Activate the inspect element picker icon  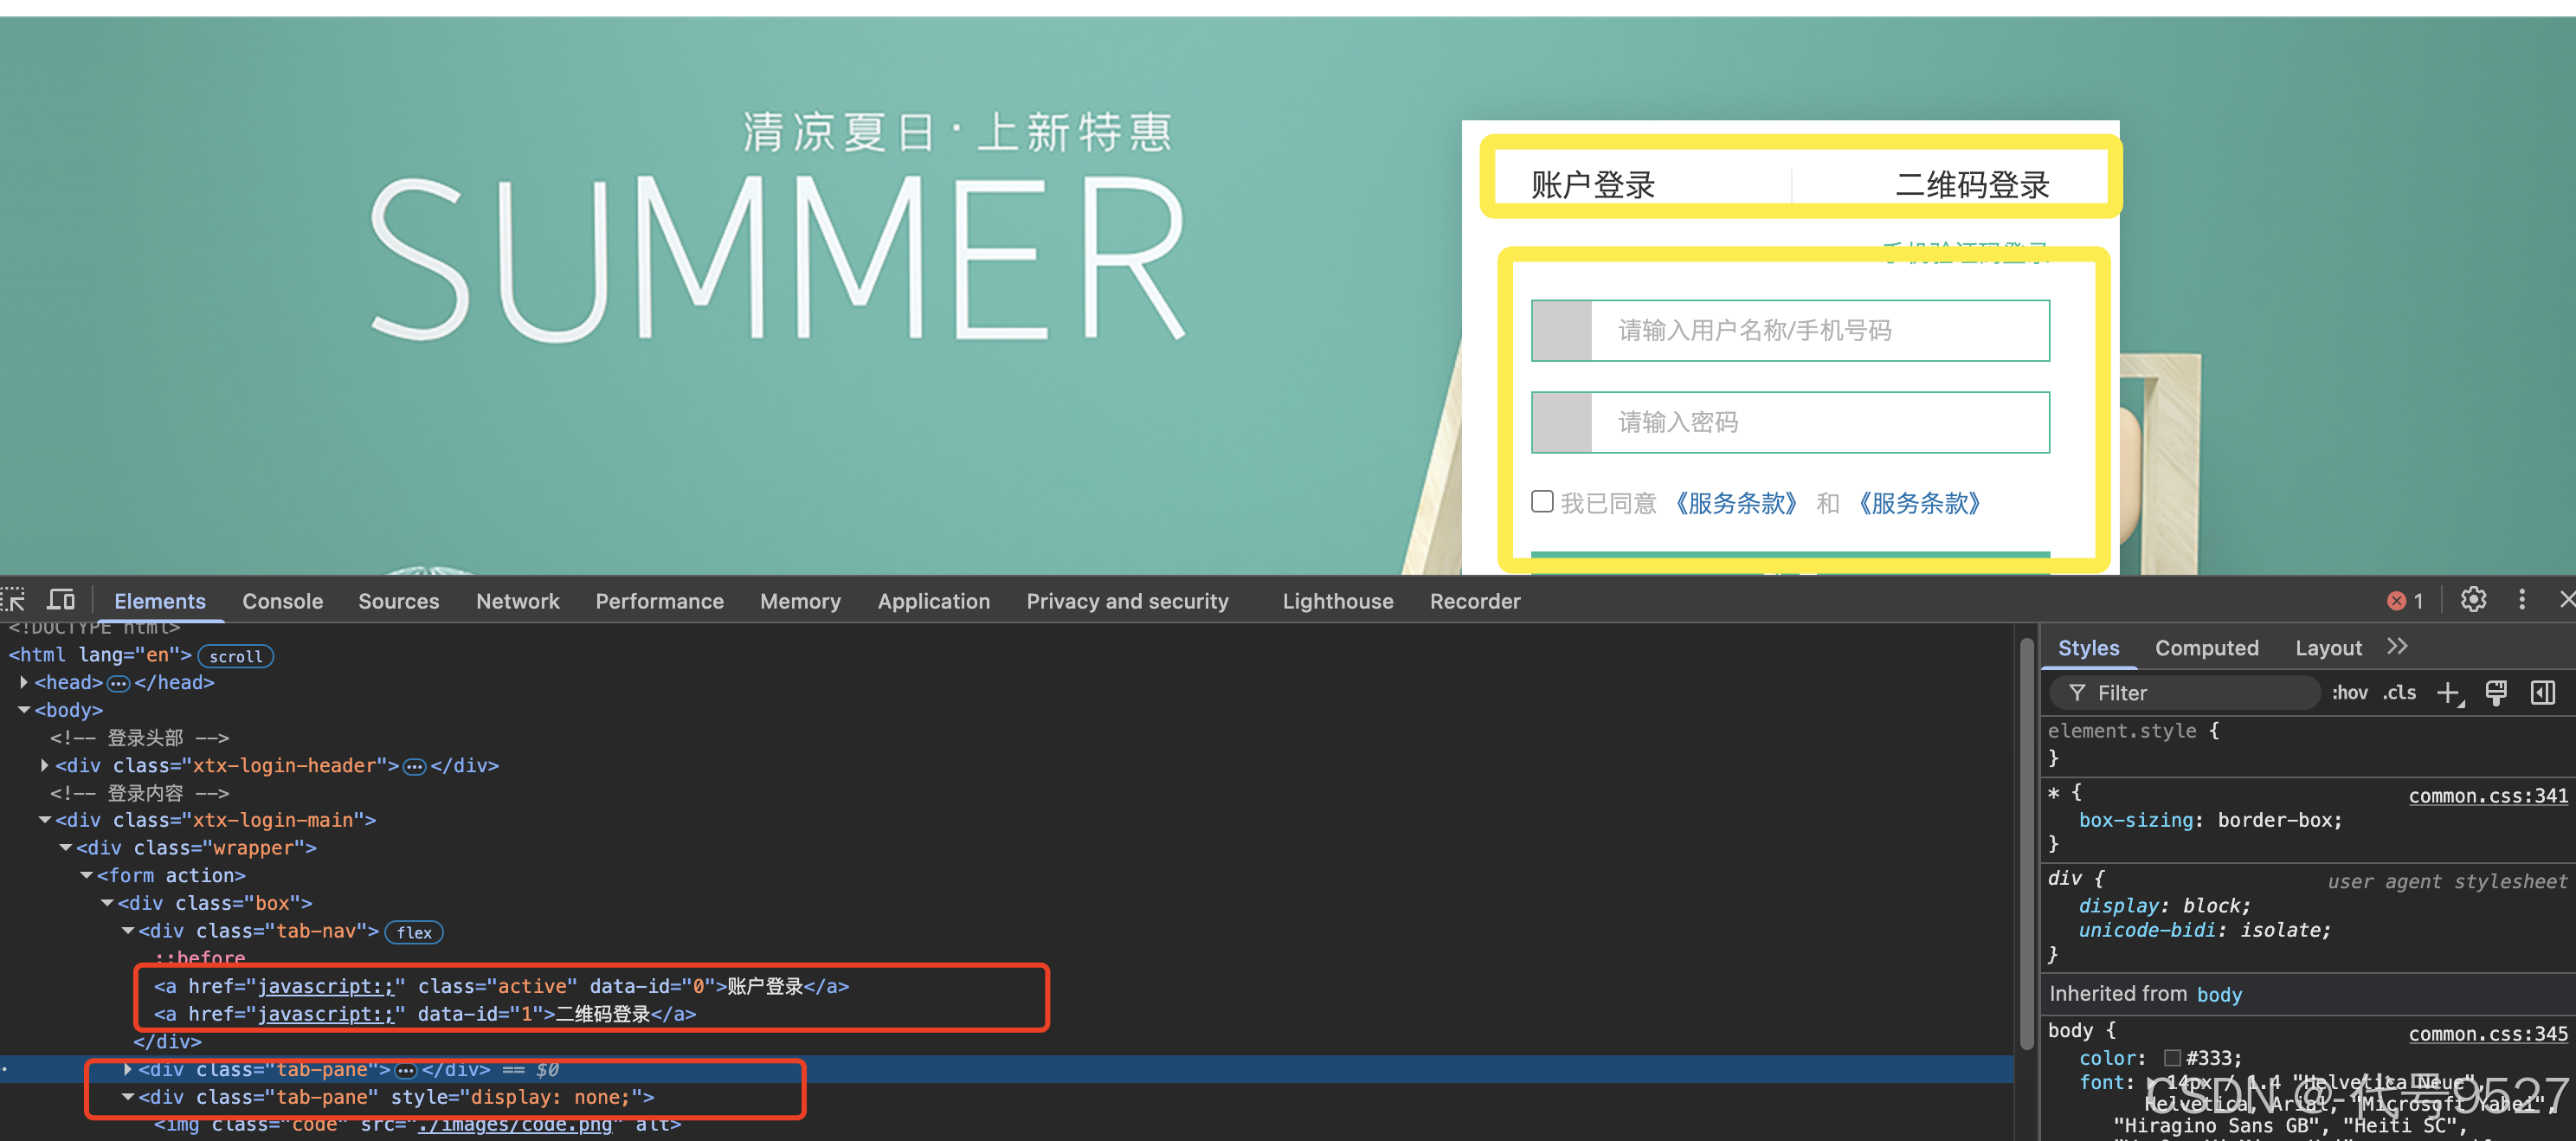point(12,600)
